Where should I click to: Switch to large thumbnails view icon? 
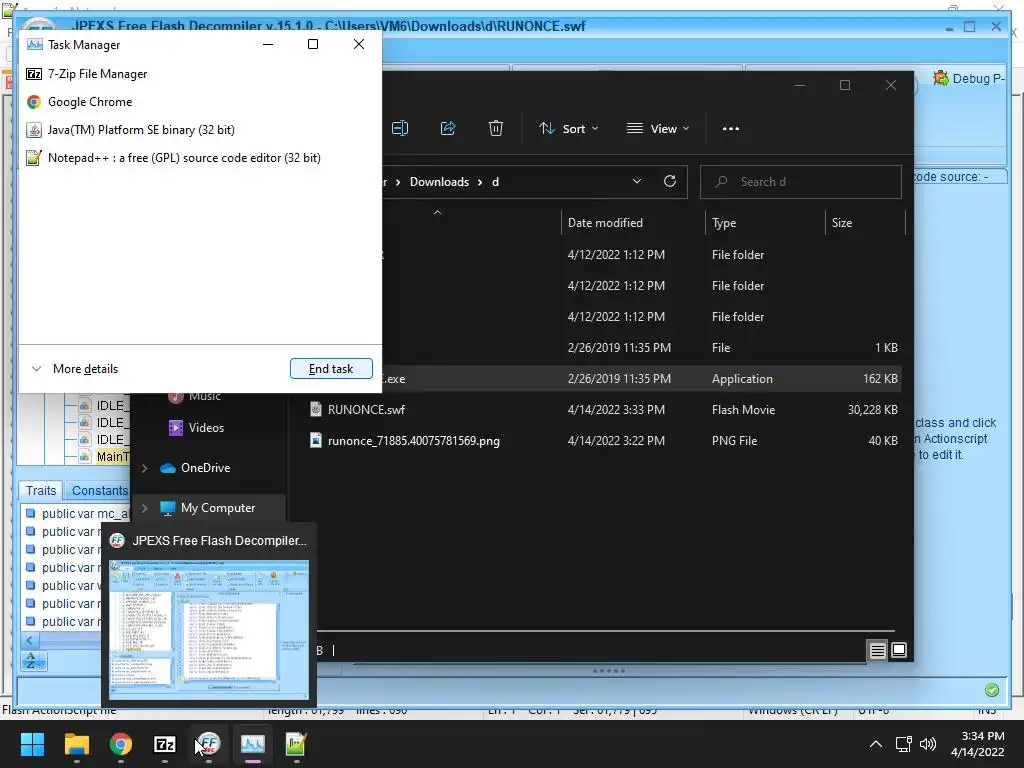pyautogui.click(x=899, y=650)
